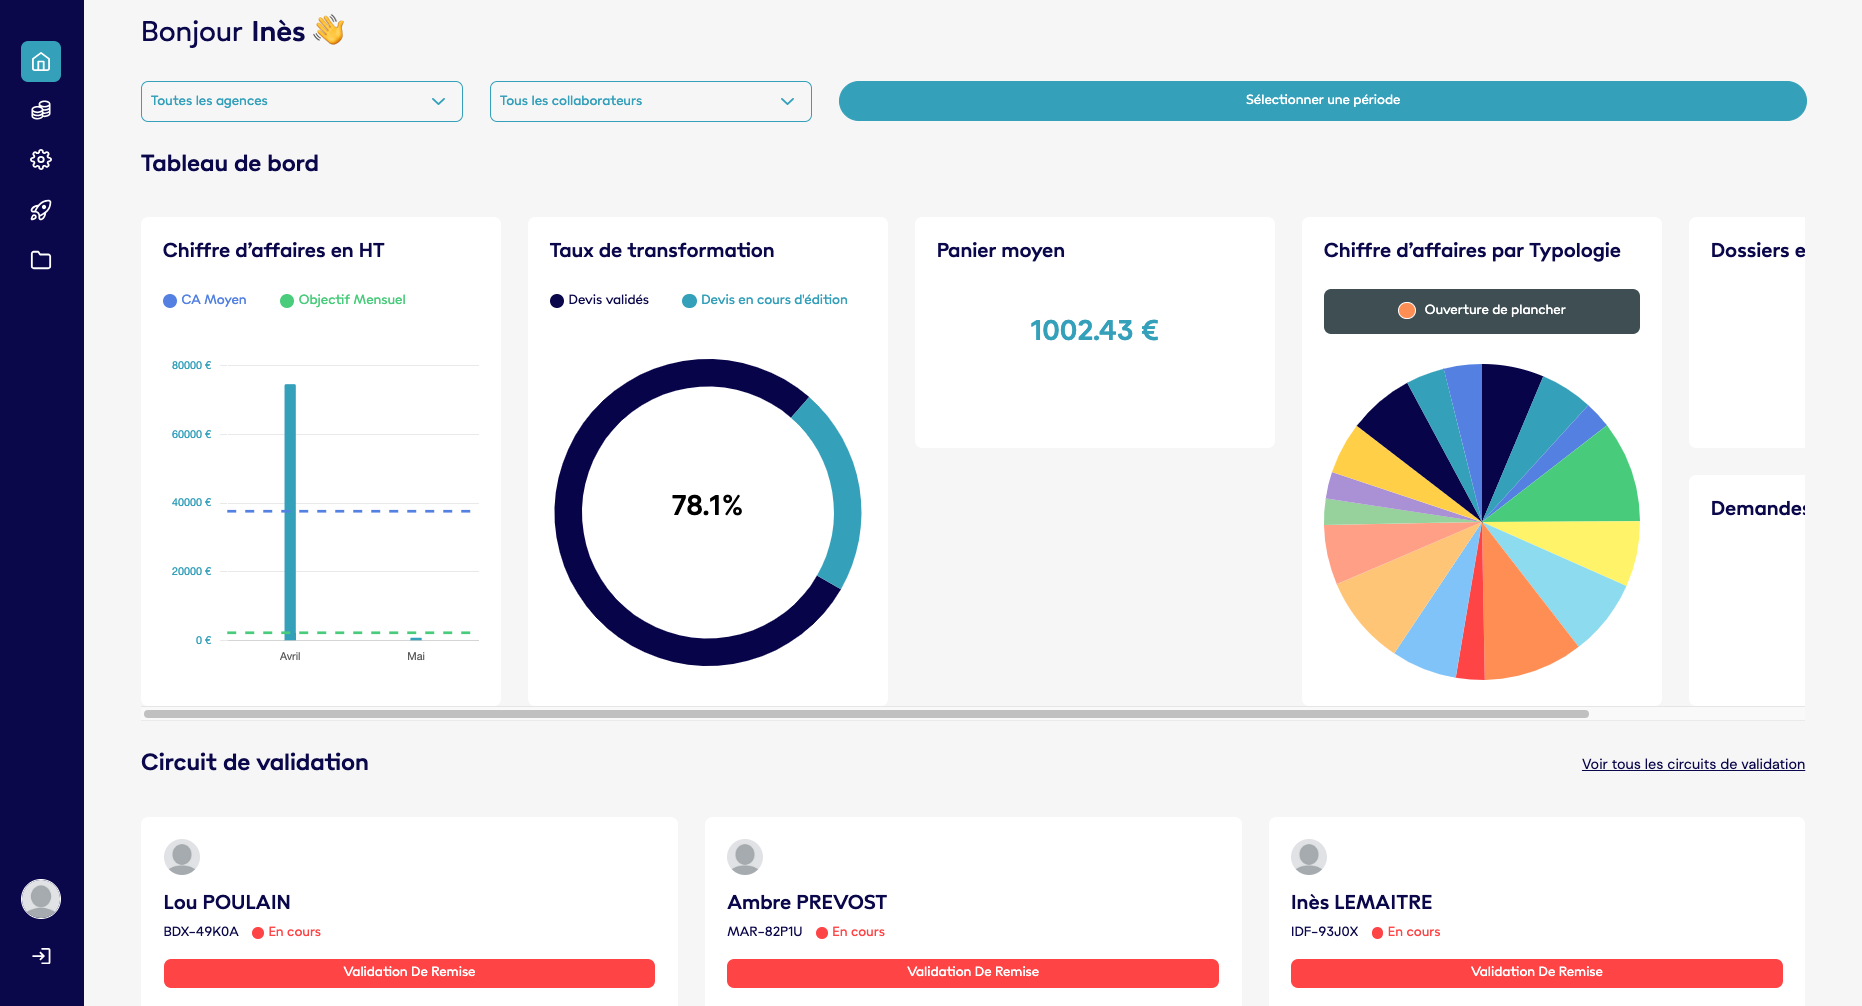The height and width of the screenshot is (1006, 1862).
Task: Click En cours status for Lou POULAIN
Action: point(287,932)
